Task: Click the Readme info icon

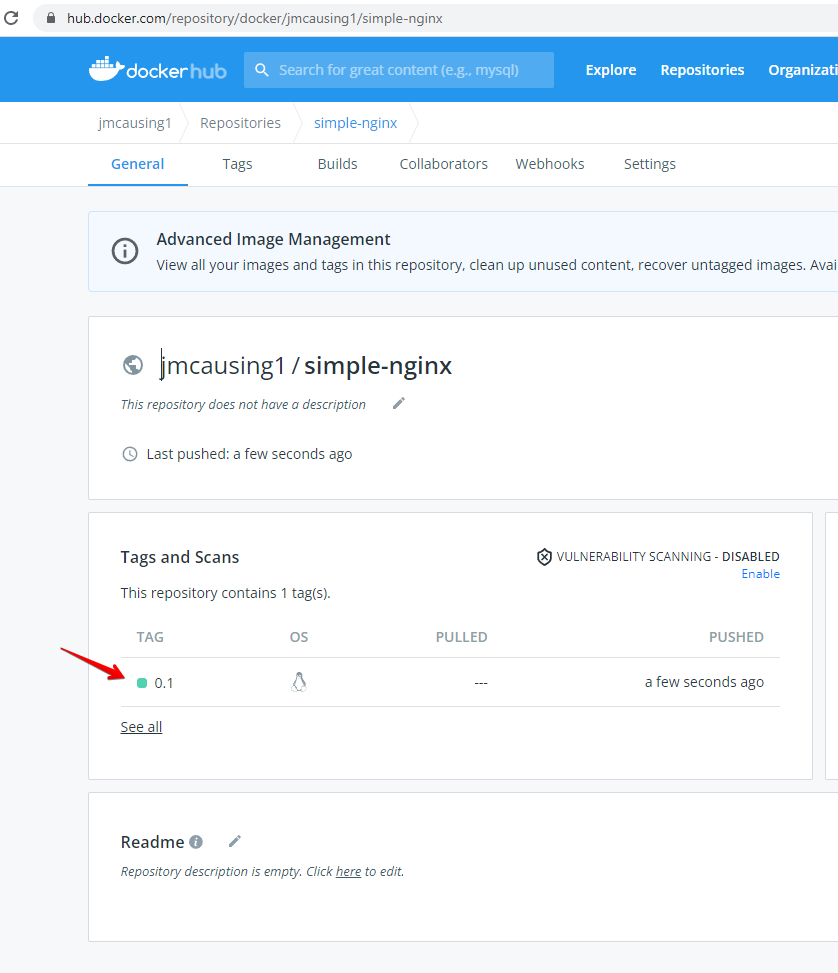Action: click(196, 842)
